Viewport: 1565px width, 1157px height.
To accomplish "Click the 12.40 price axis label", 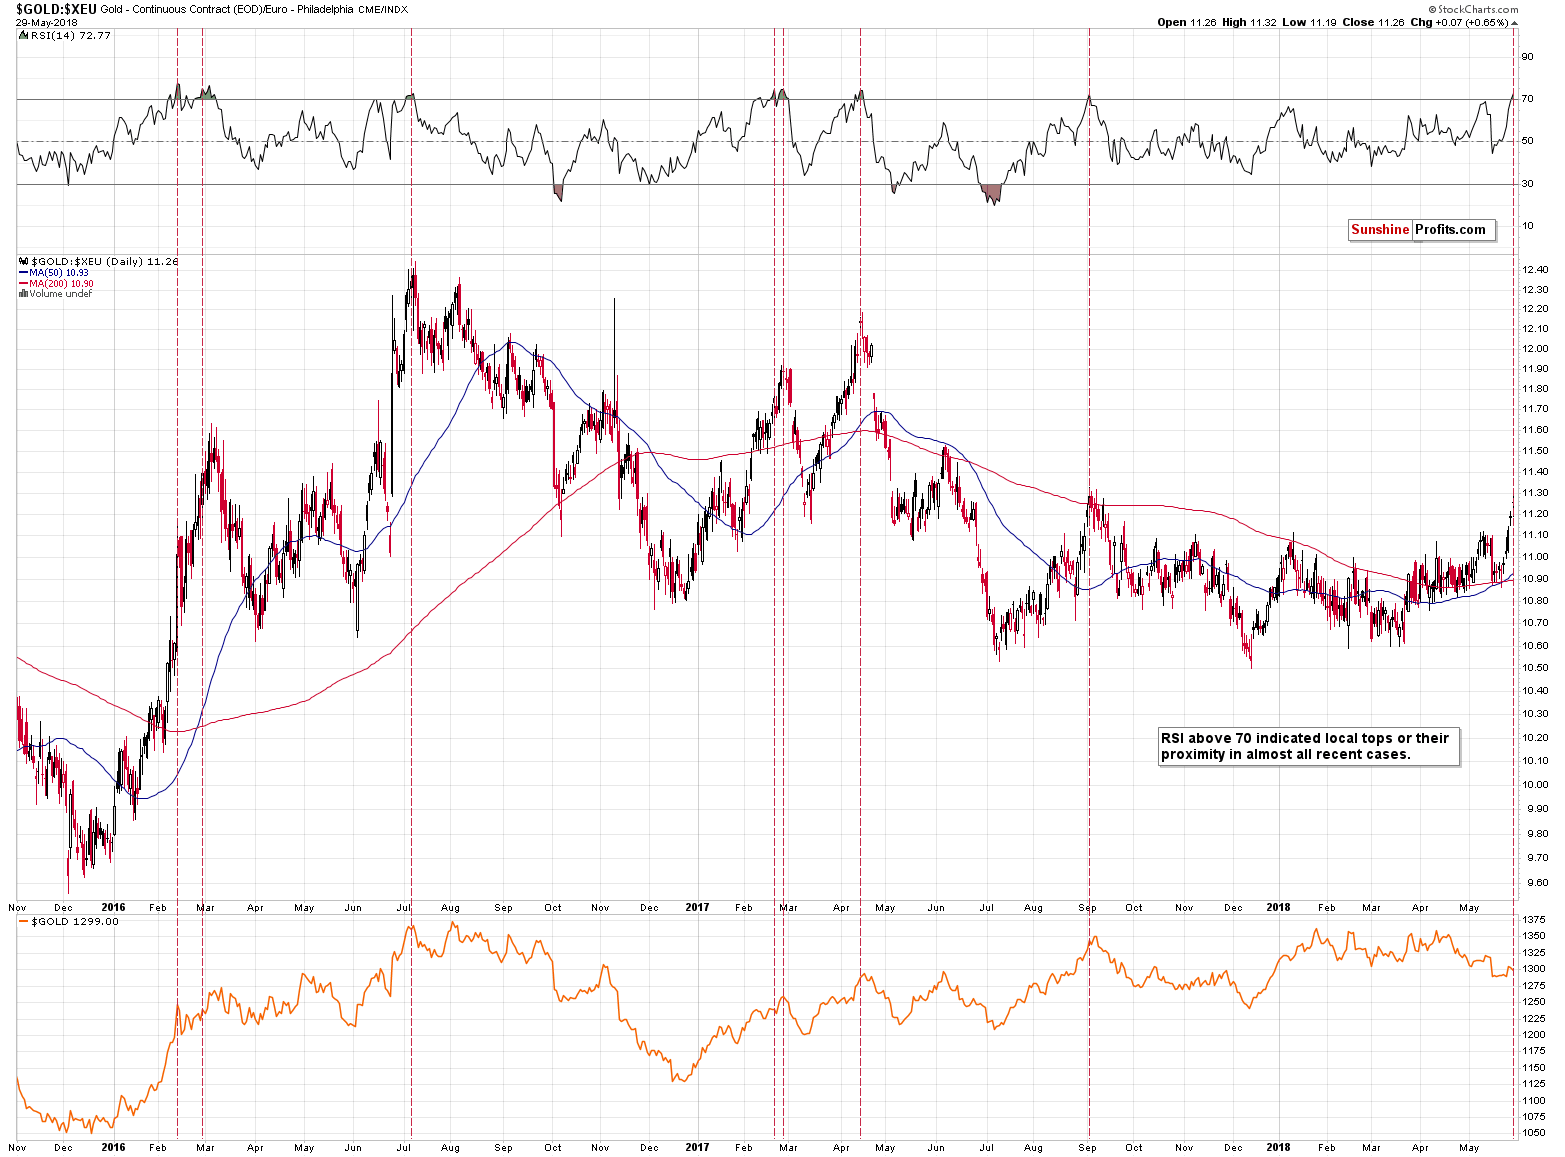I will click(x=1534, y=270).
